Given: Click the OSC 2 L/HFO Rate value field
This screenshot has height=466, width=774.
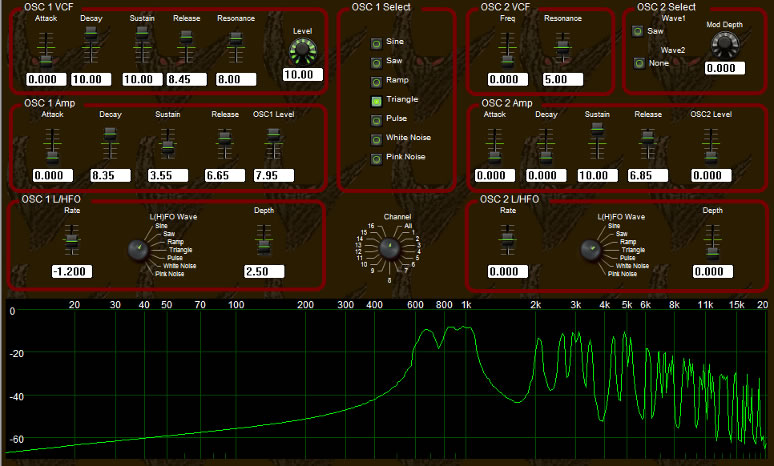Looking at the screenshot, I should pos(508,272).
